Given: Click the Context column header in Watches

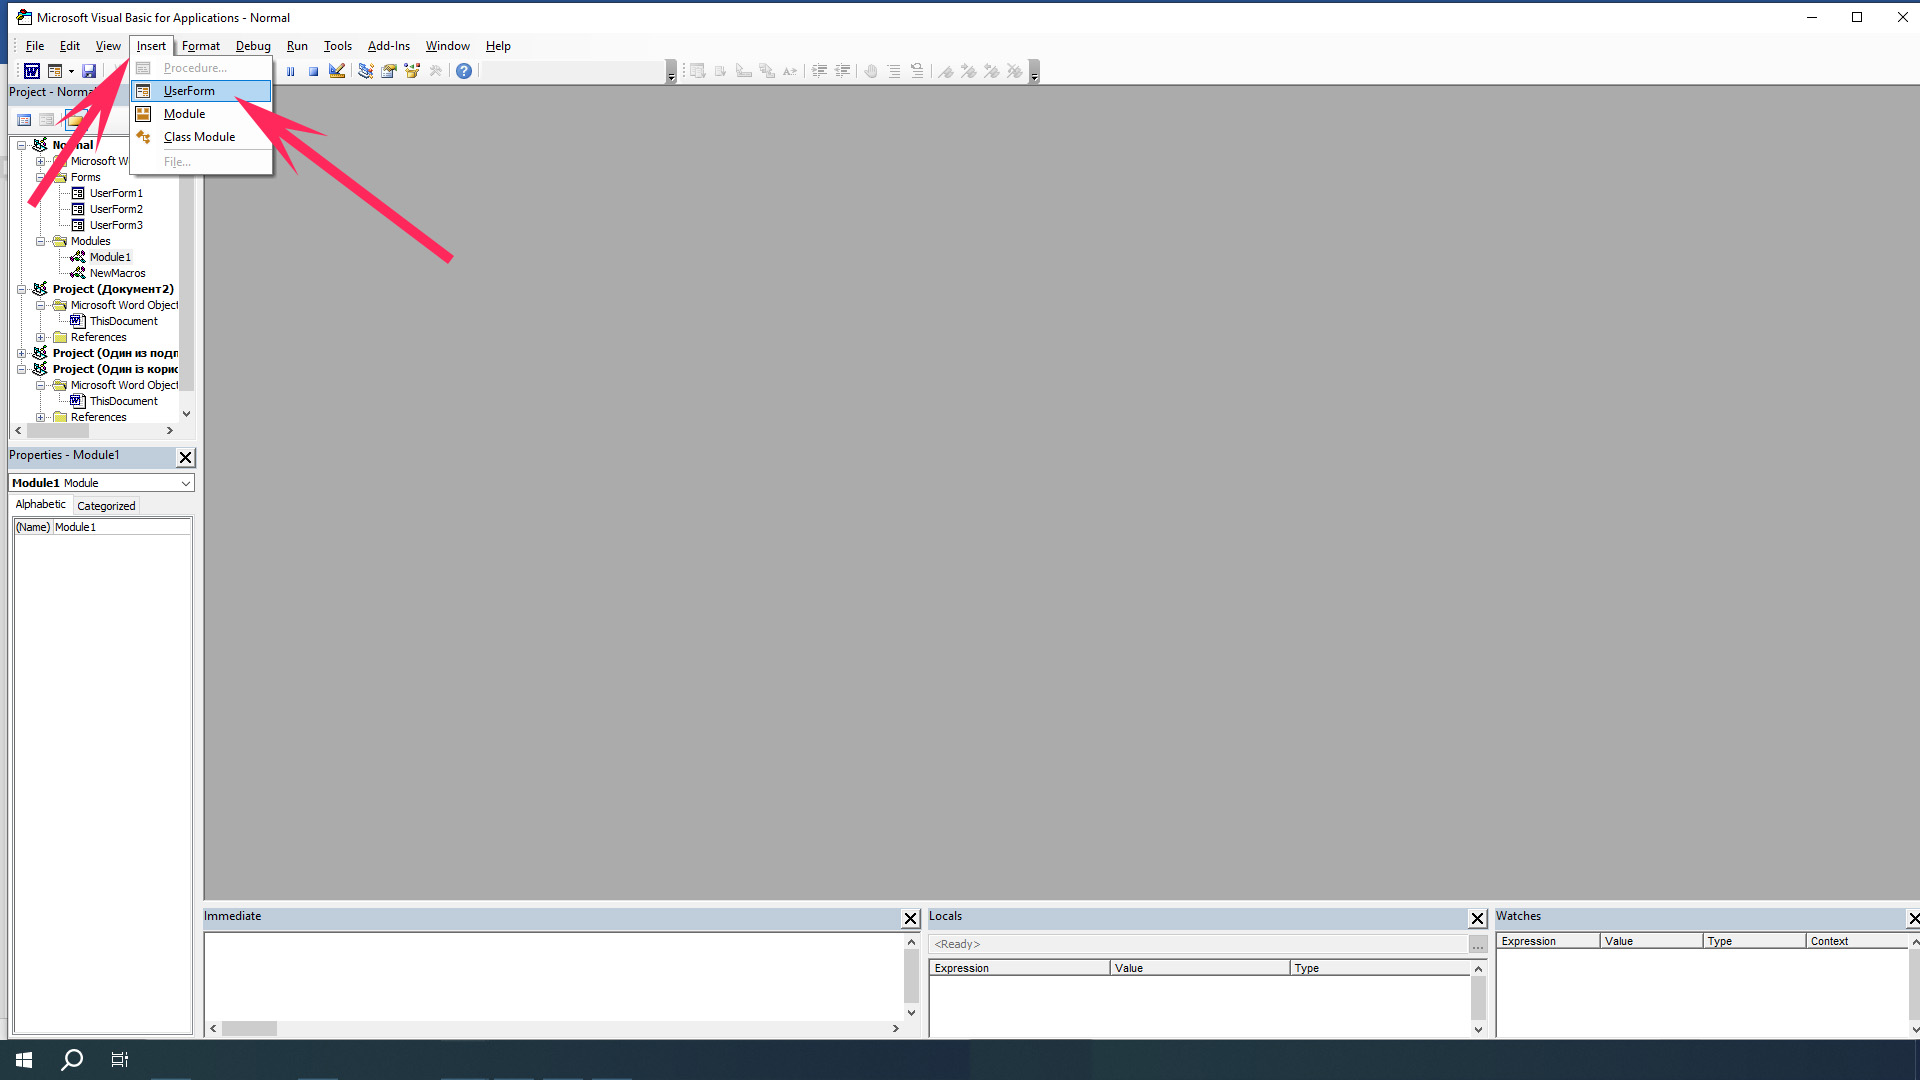Looking at the screenshot, I should [1857, 941].
